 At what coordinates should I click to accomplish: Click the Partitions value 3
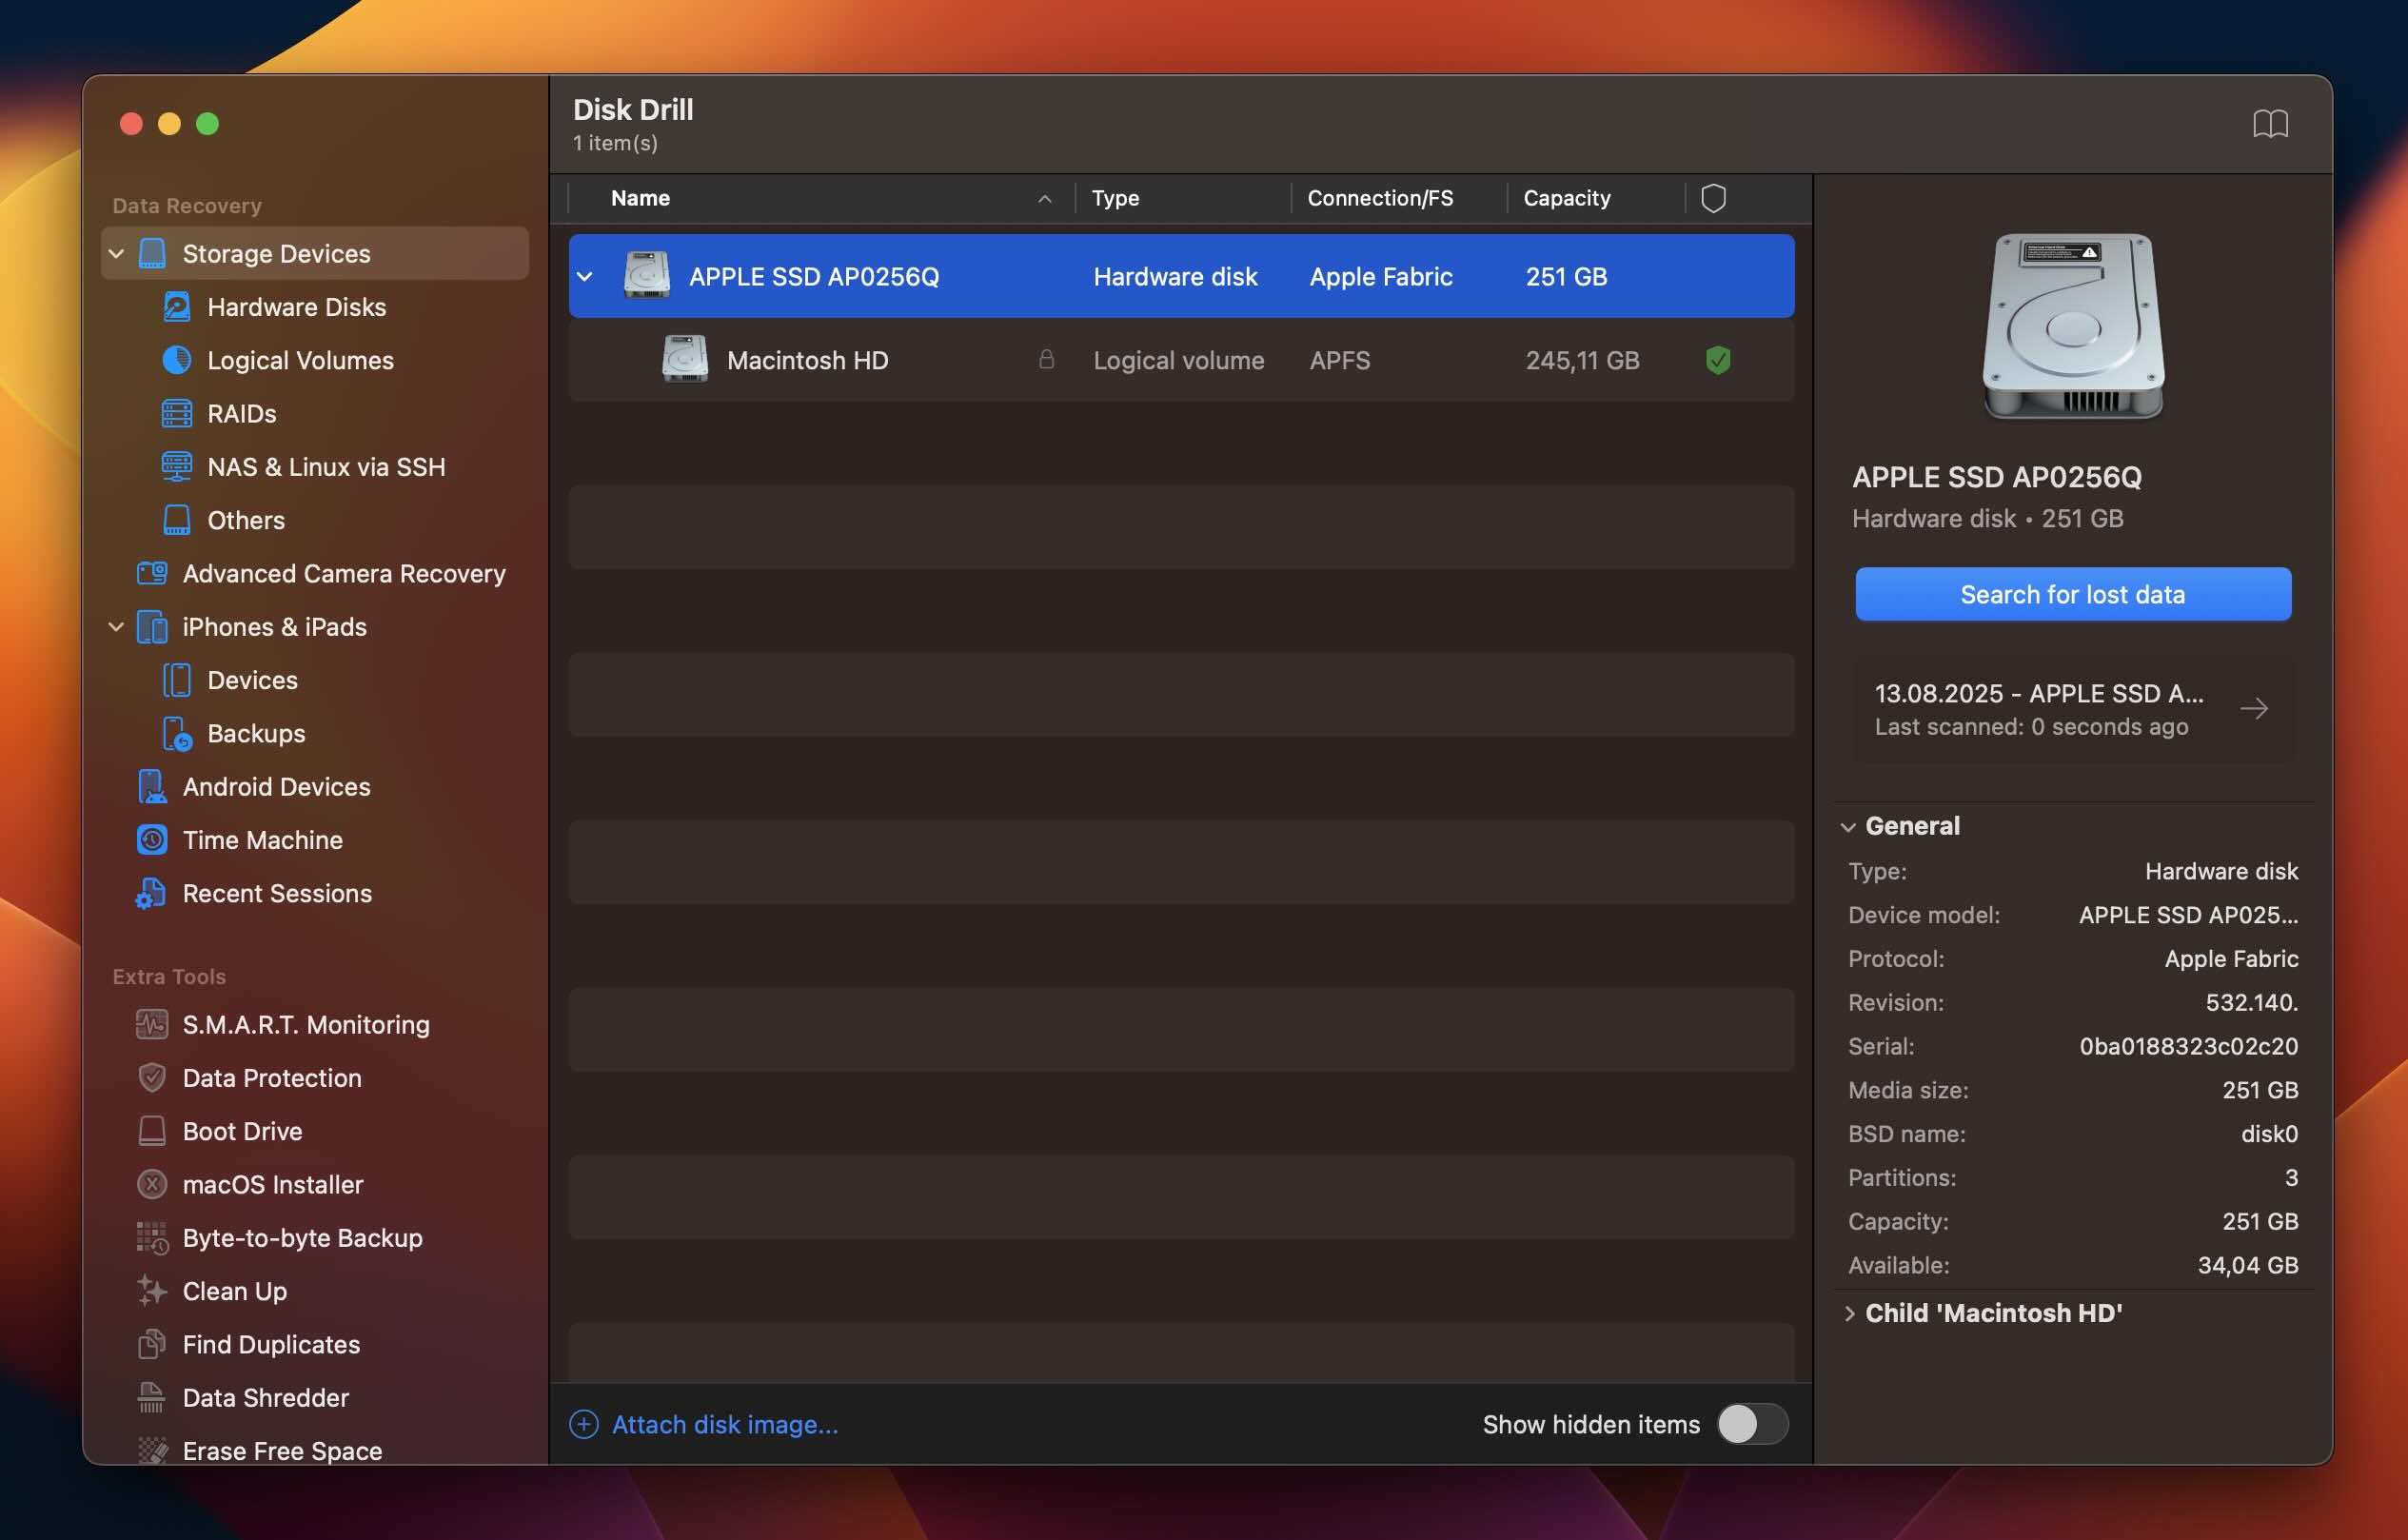click(x=2291, y=1177)
